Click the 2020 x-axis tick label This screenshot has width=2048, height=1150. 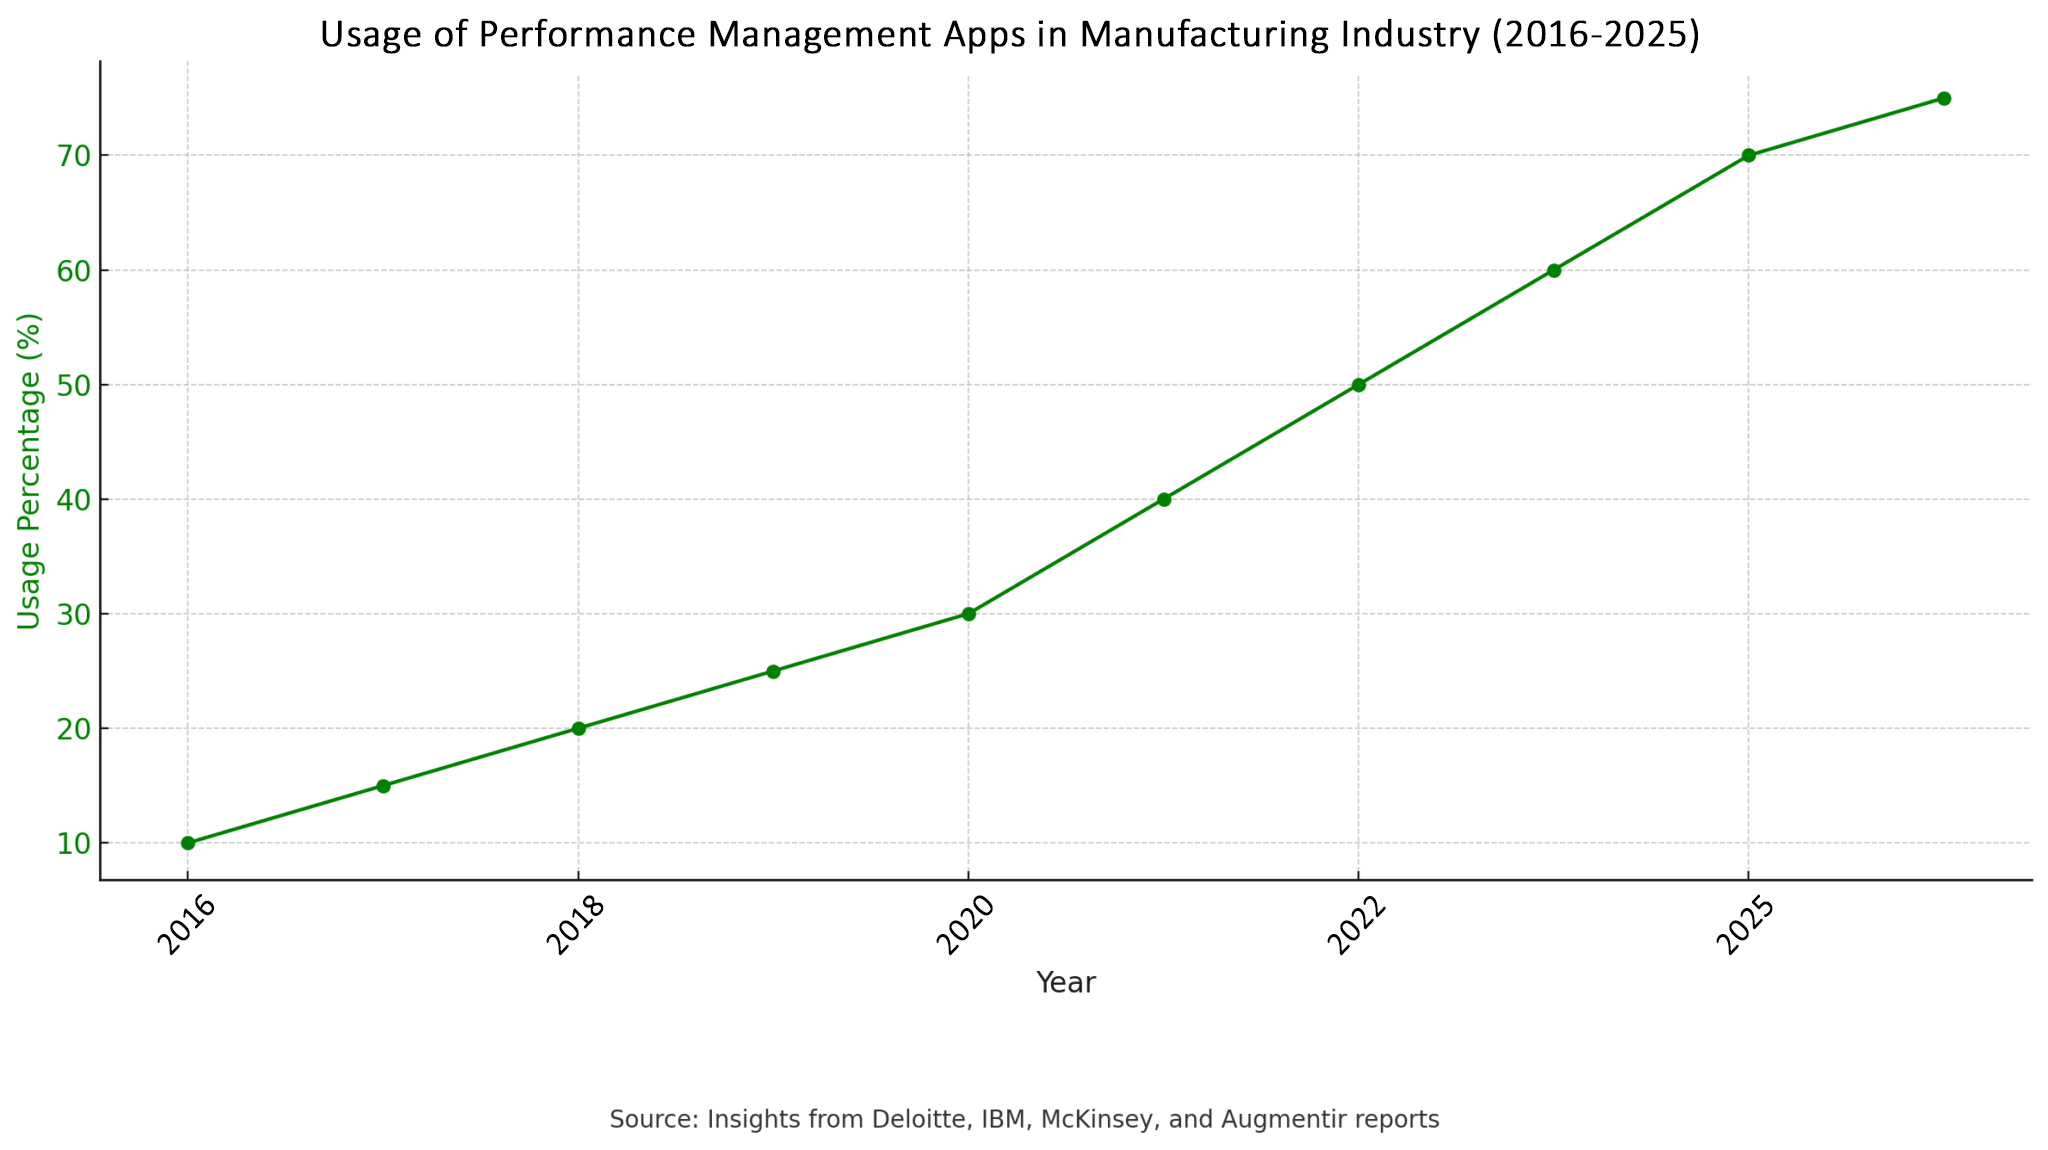tap(967, 926)
